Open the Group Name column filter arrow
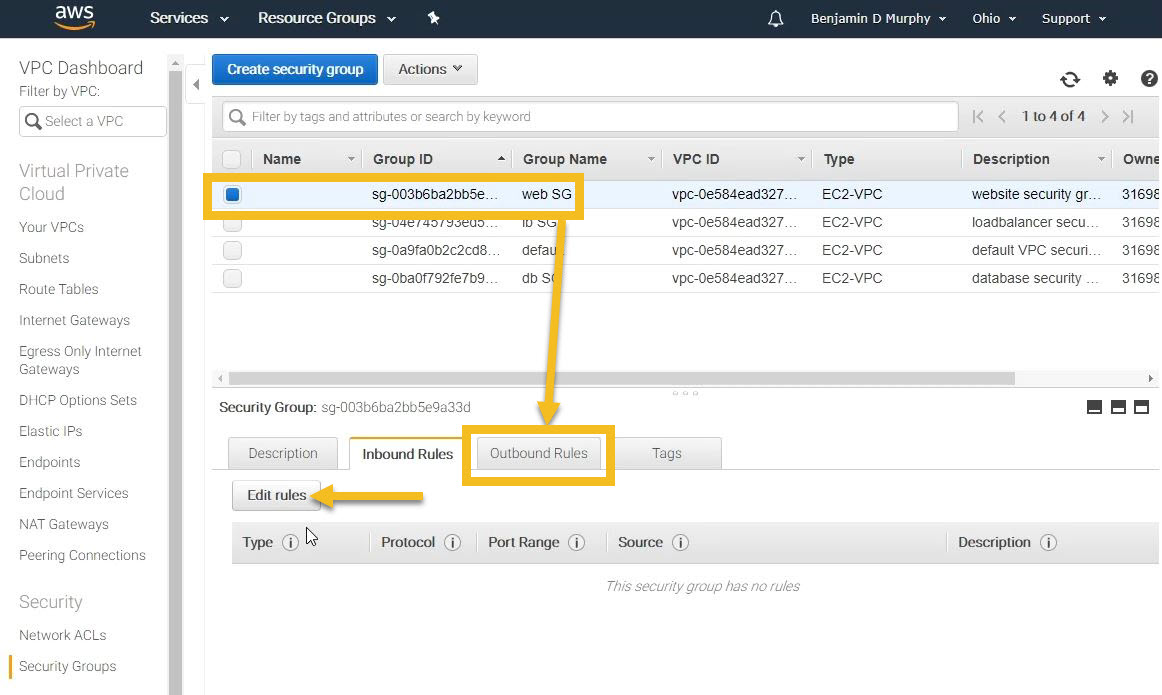Image resolution: width=1162 pixels, height=695 pixels. tap(651, 159)
